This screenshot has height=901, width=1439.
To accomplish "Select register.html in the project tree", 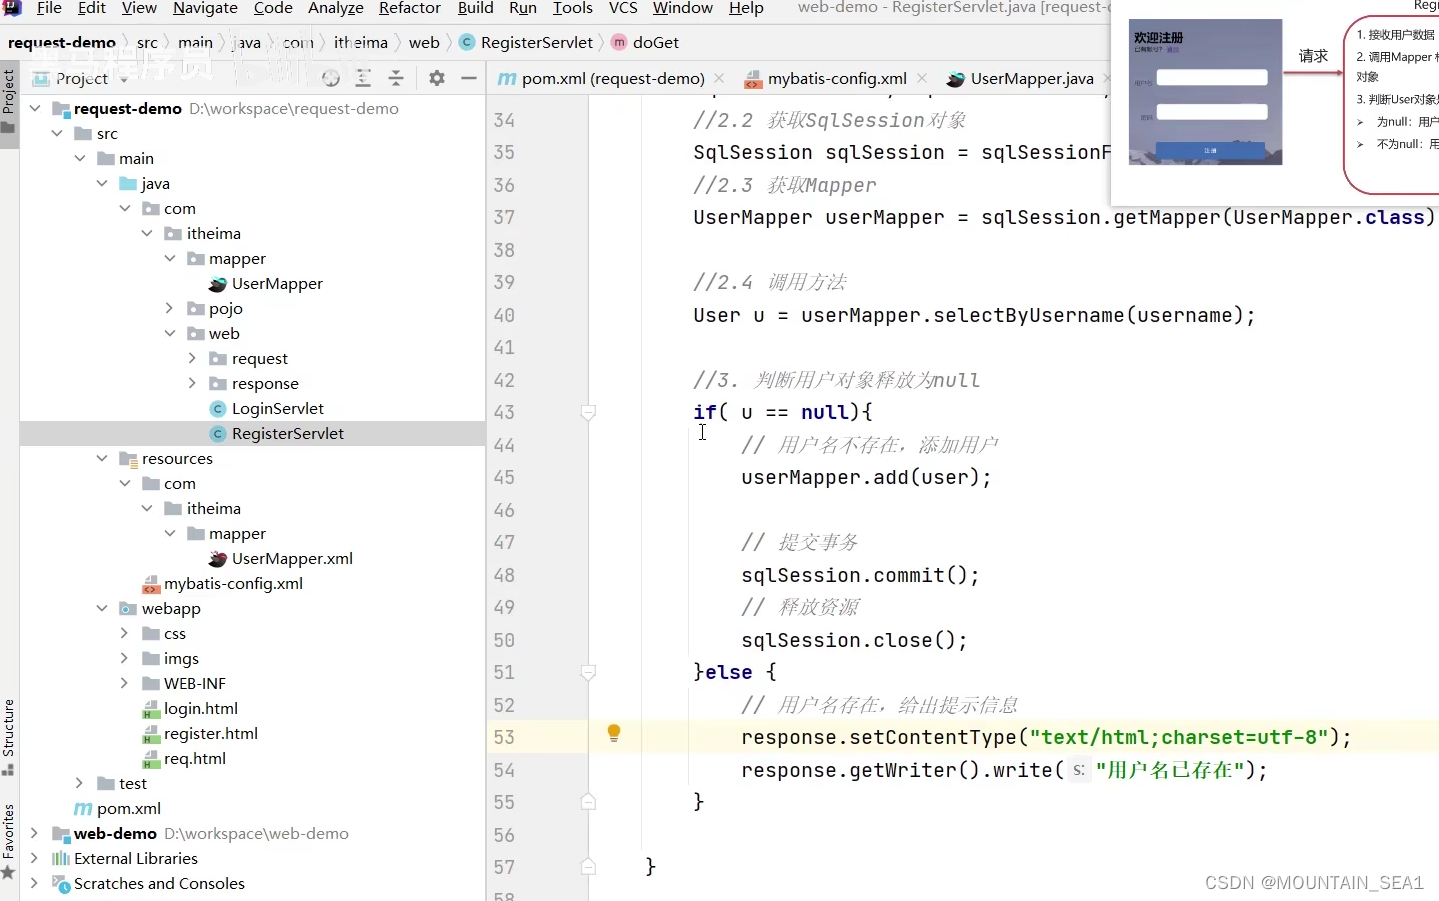I will (211, 733).
